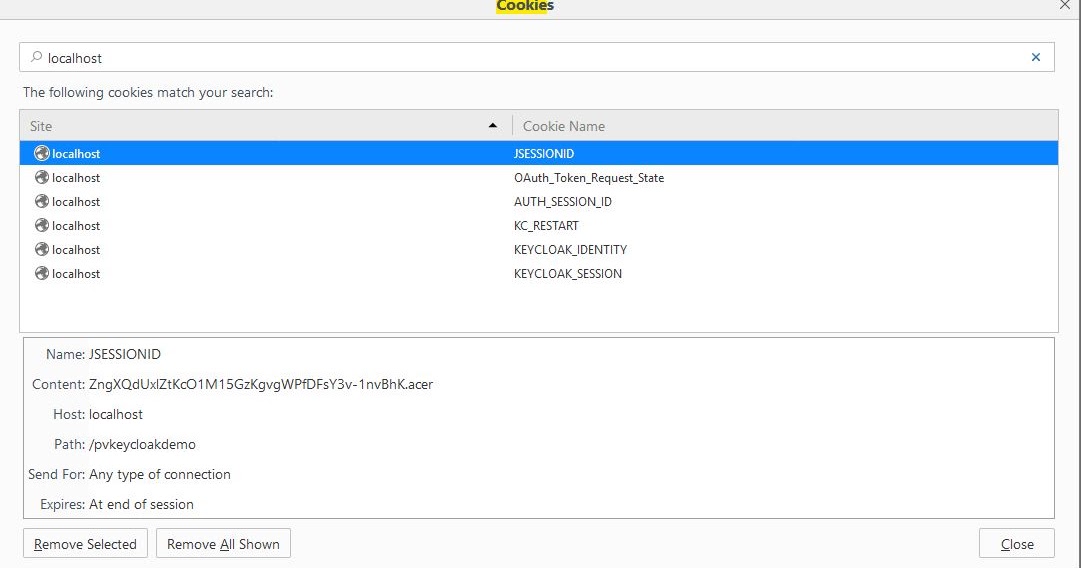Select the KEYCLOAK_SESSION cookie
The width and height of the screenshot is (1081, 568).
(x=567, y=274)
